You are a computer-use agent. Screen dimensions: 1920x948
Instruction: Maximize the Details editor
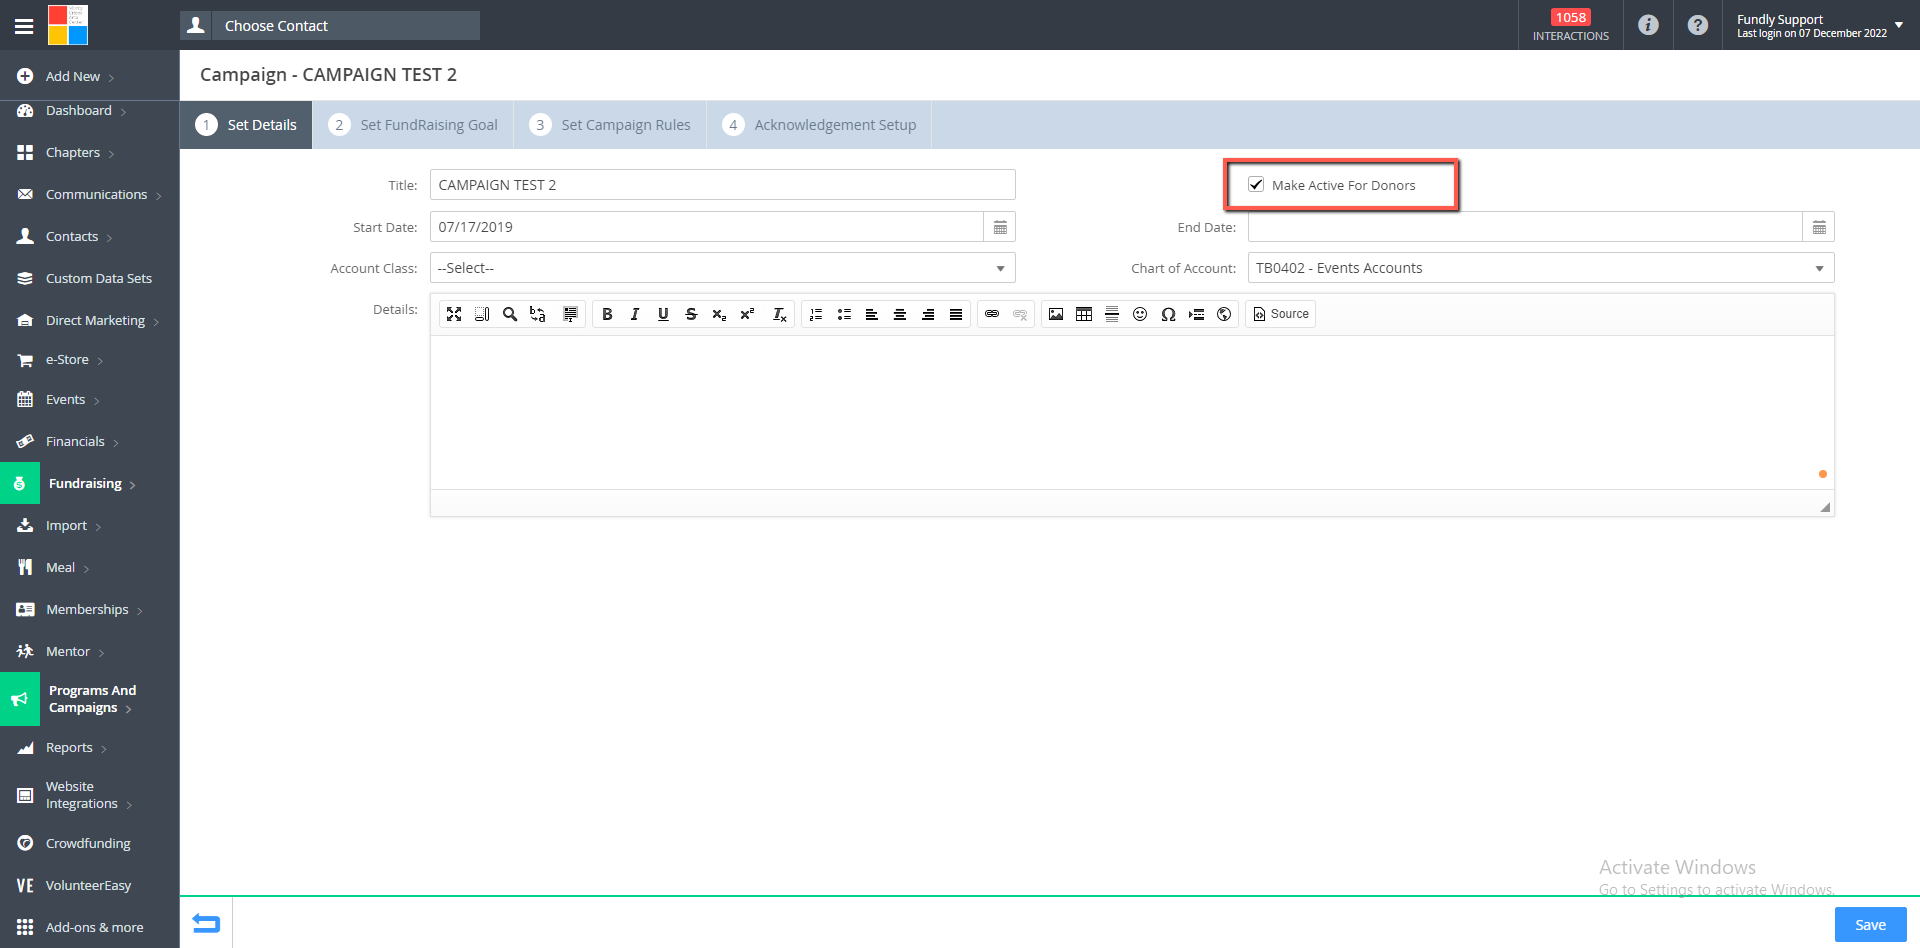click(x=454, y=314)
